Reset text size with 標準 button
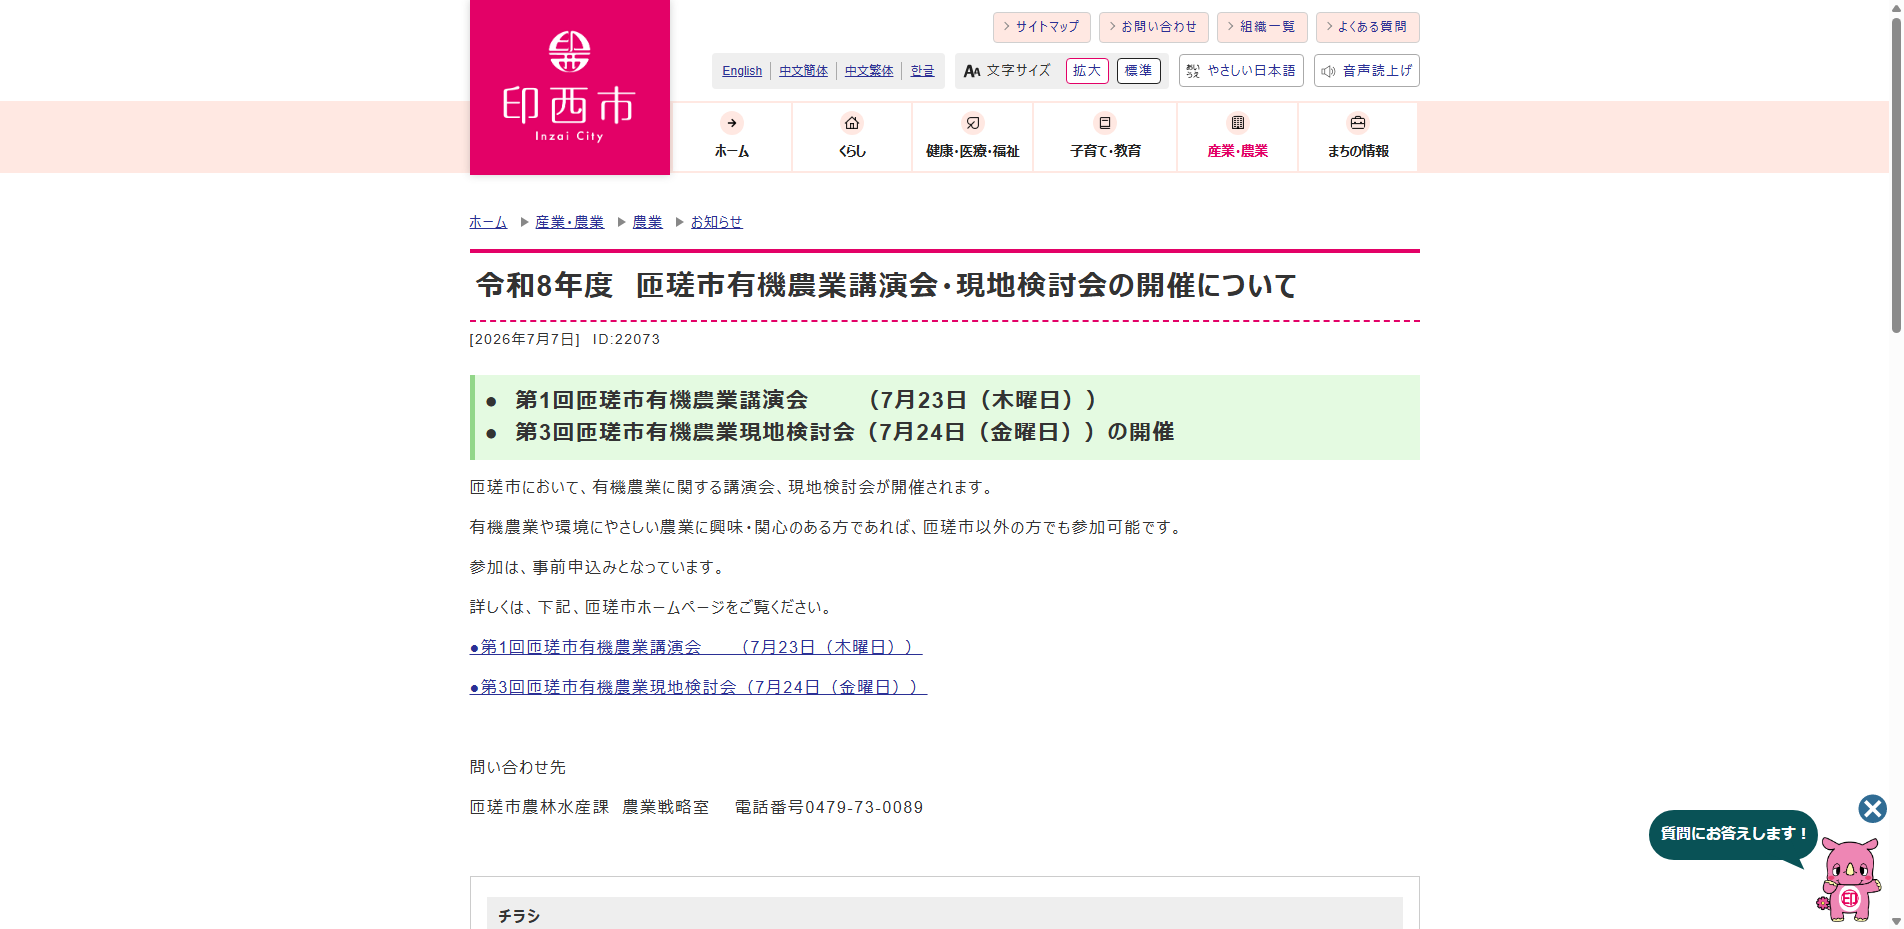Screen dimensions: 1904x929 (x=1139, y=71)
